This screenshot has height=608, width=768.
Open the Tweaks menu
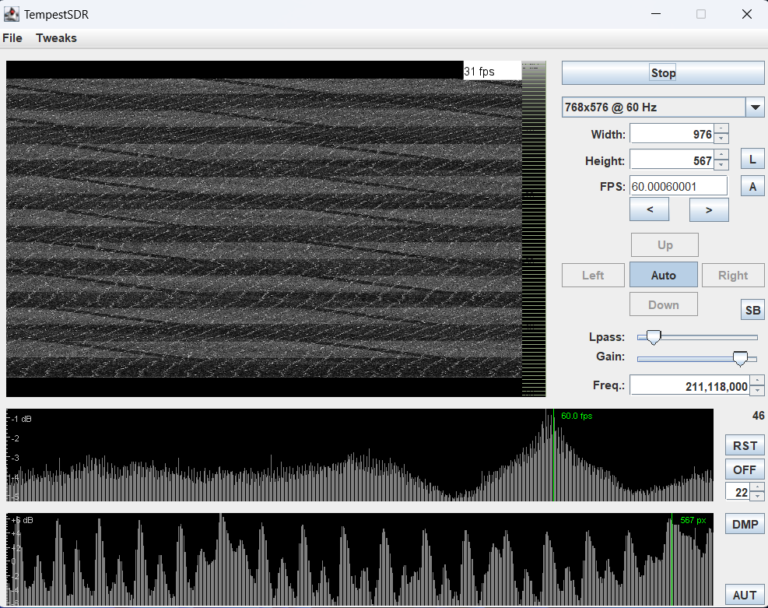pyautogui.click(x=56, y=38)
